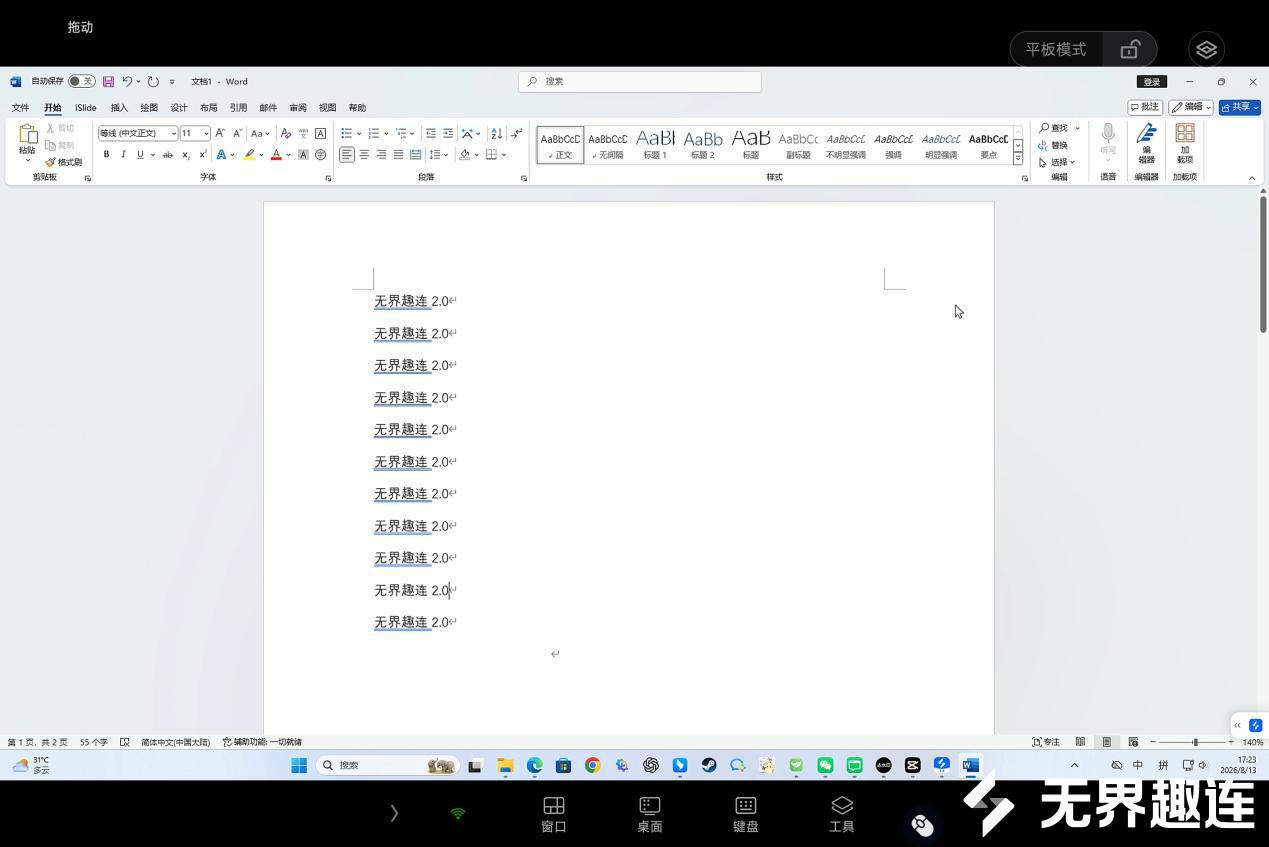Apply character border with the boxed A icon

[320, 133]
